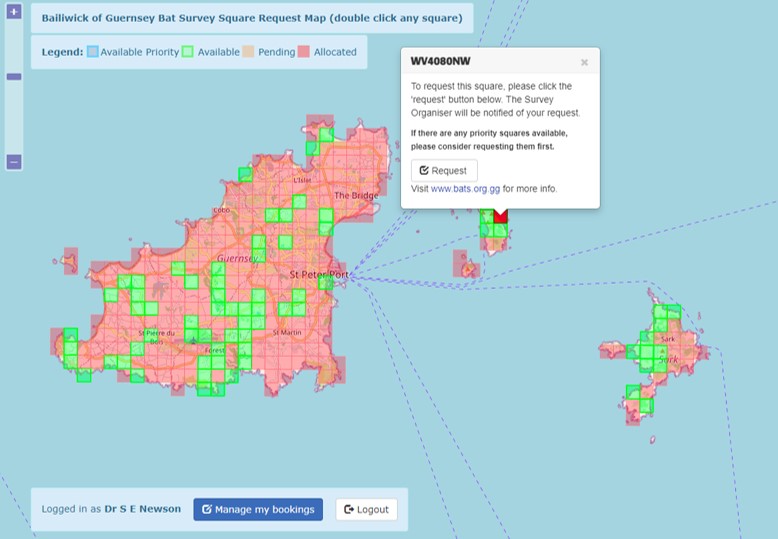Open Manage my bookings

pyautogui.click(x=258, y=509)
